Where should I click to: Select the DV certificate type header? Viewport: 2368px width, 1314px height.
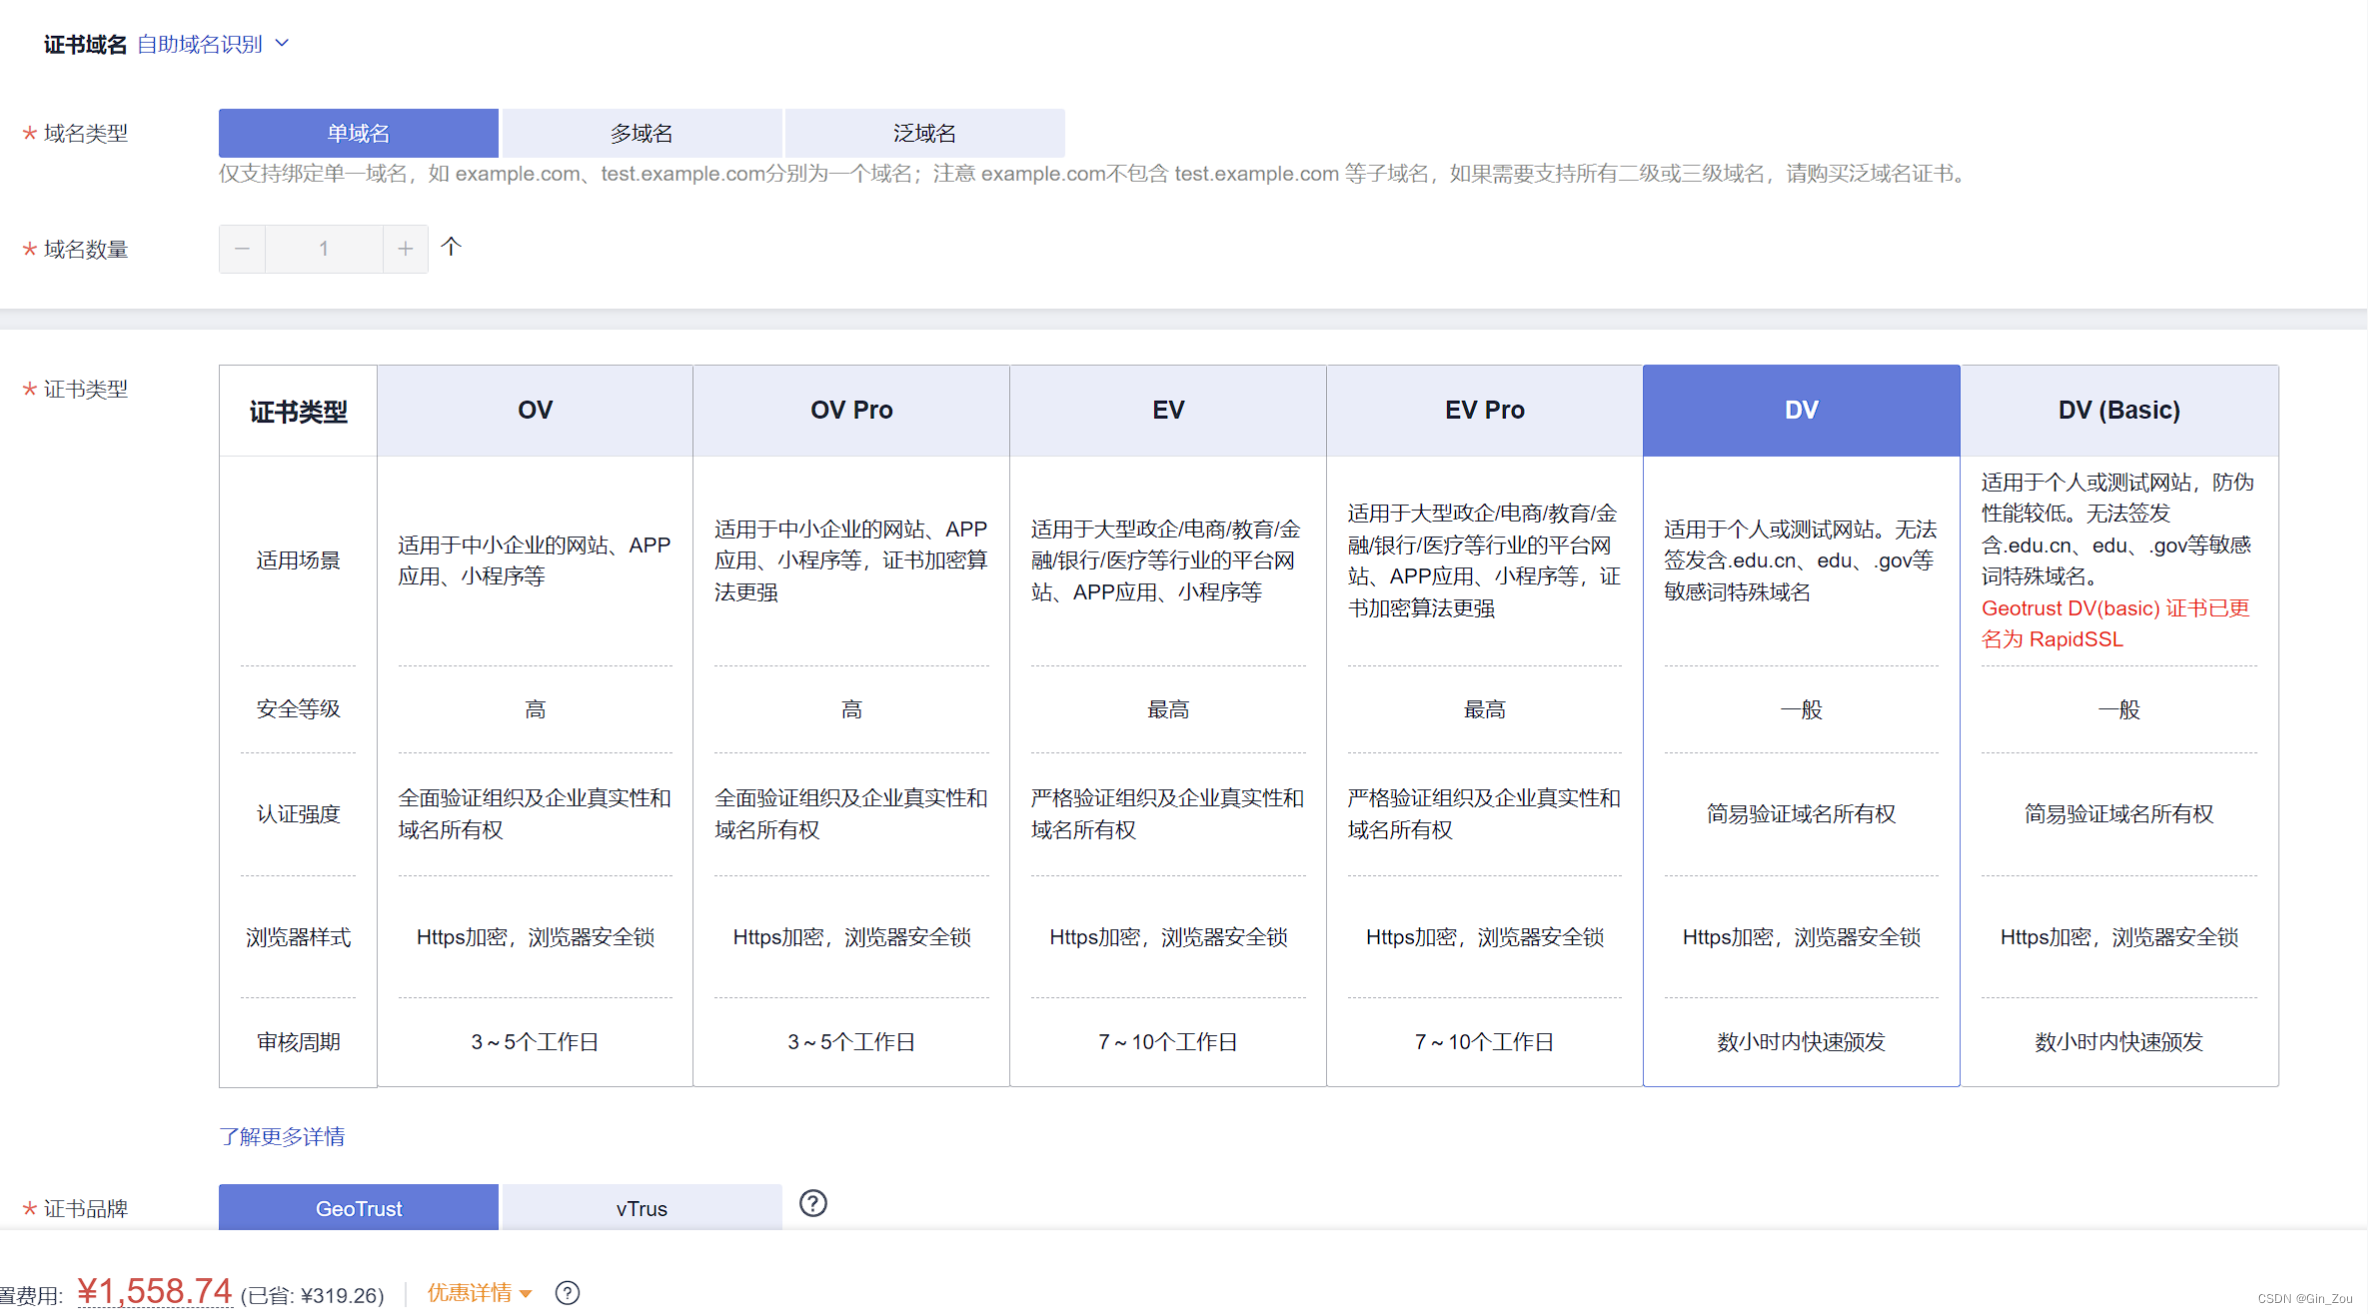tap(1801, 410)
